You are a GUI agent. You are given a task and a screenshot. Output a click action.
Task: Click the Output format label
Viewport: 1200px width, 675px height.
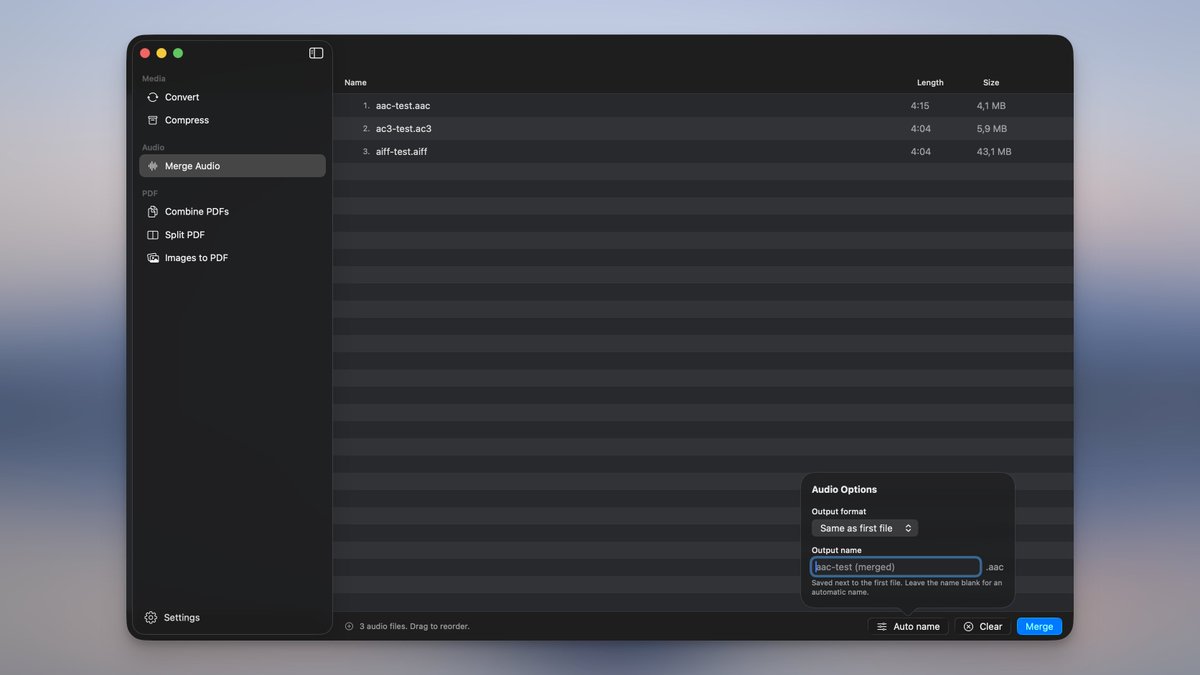coord(839,512)
